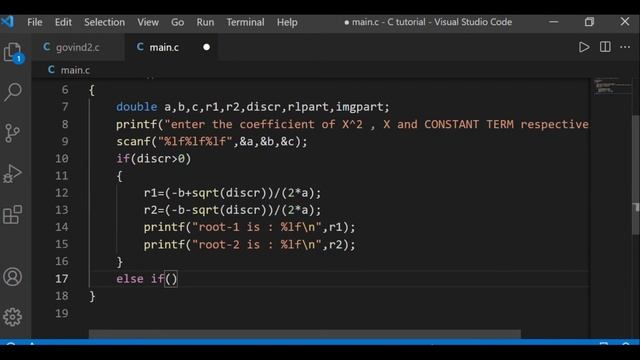Click the scanf statement on line 9

point(211,141)
